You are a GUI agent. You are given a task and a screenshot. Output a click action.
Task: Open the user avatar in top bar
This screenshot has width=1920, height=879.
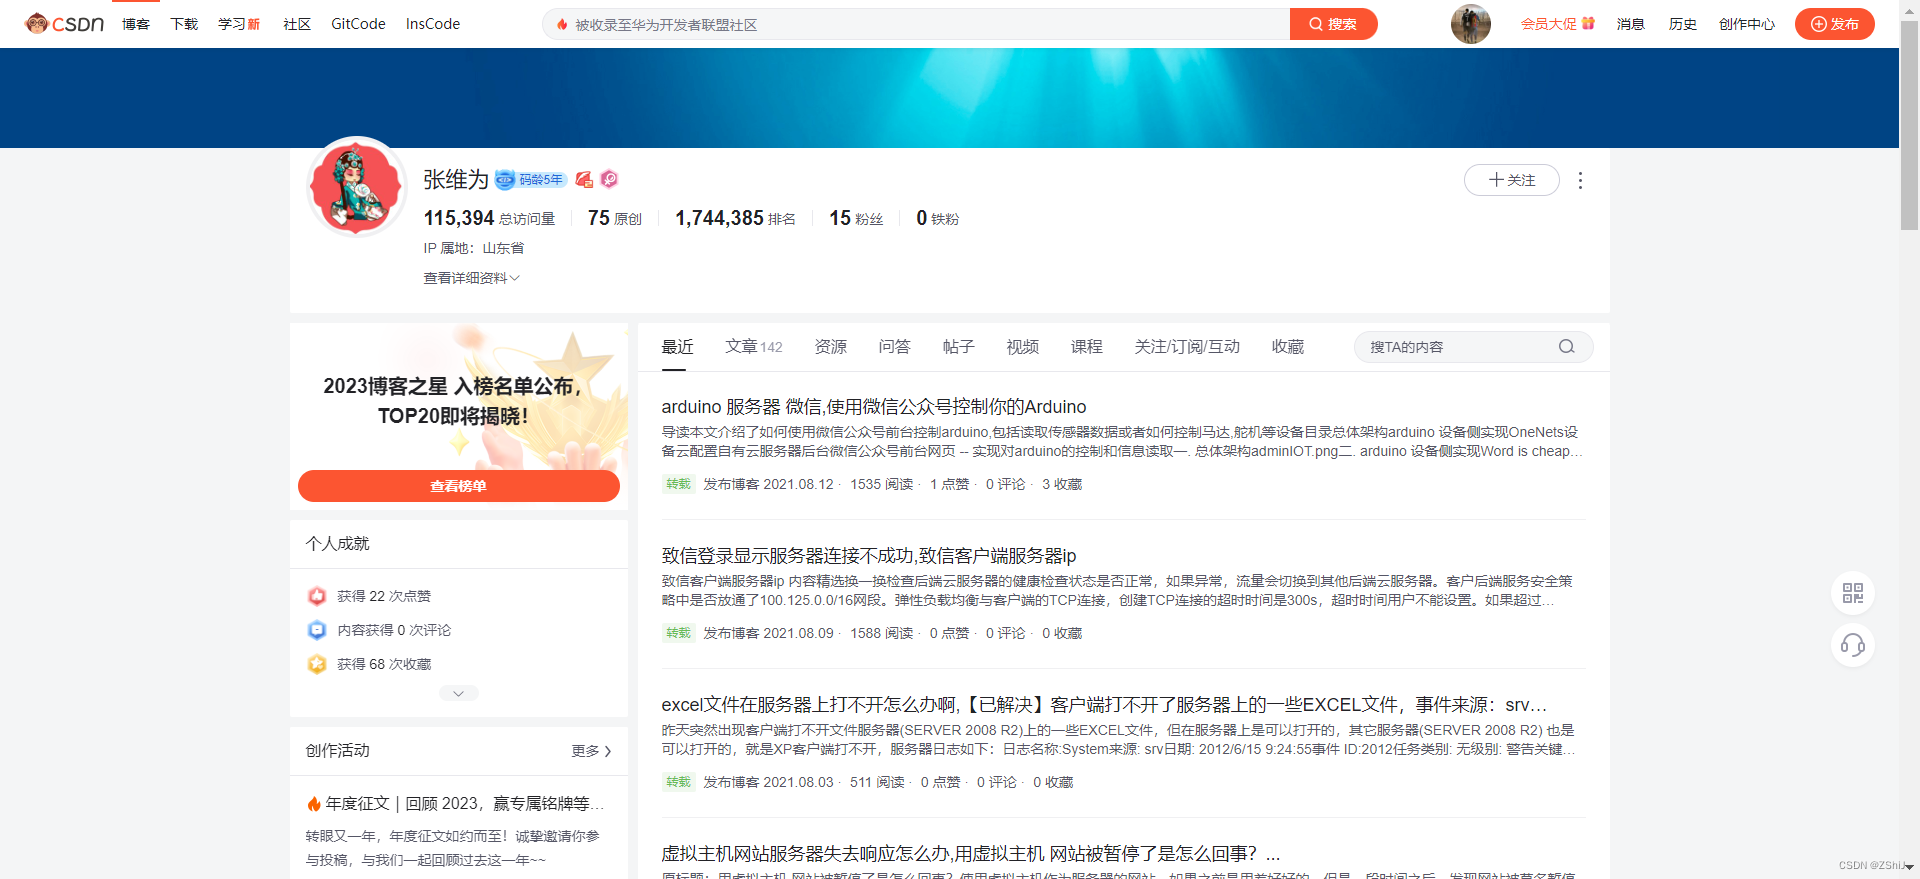point(1470,24)
